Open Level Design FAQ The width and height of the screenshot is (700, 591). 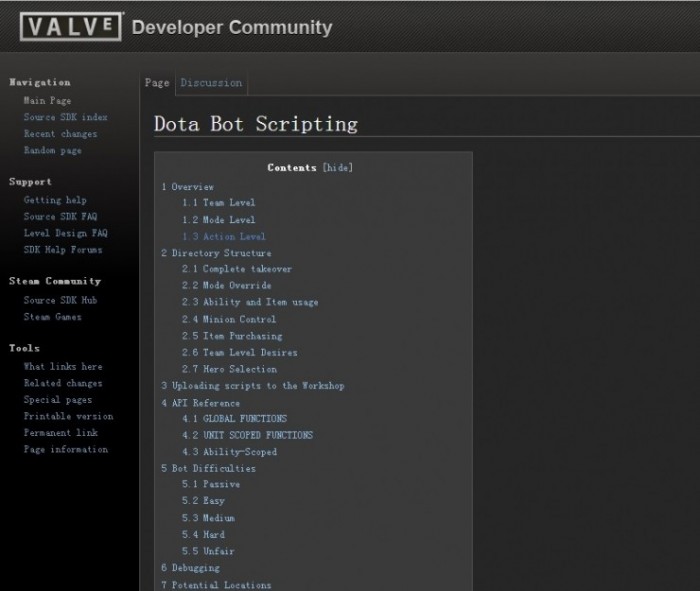click(66, 233)
